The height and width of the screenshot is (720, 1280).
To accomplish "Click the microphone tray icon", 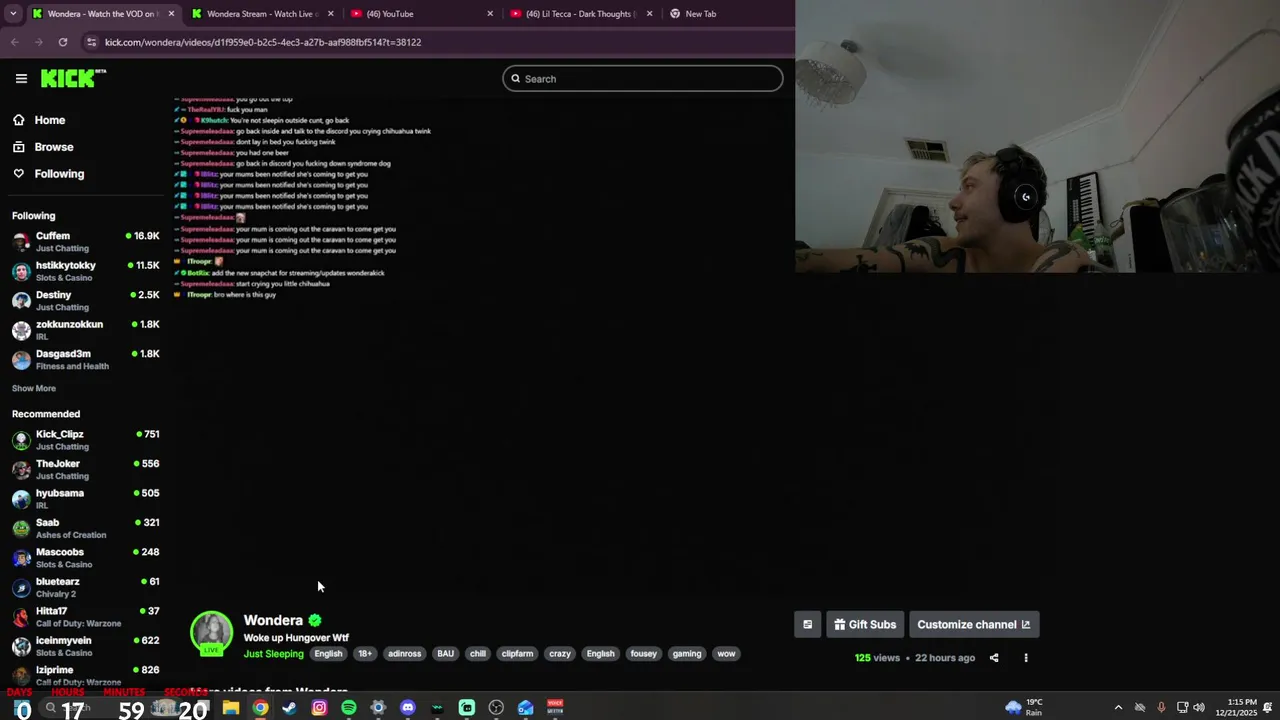I will click(1161, 708).
